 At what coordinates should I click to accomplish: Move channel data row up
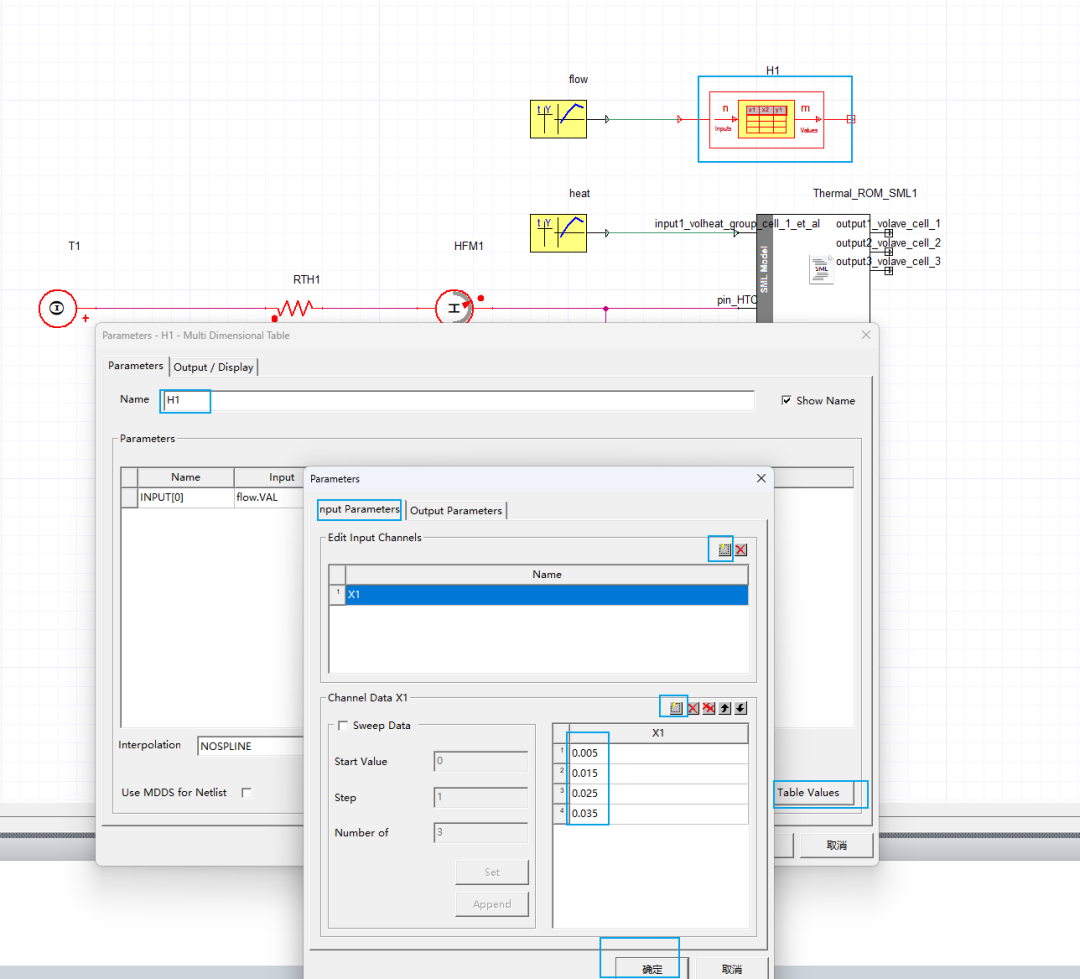724,708
